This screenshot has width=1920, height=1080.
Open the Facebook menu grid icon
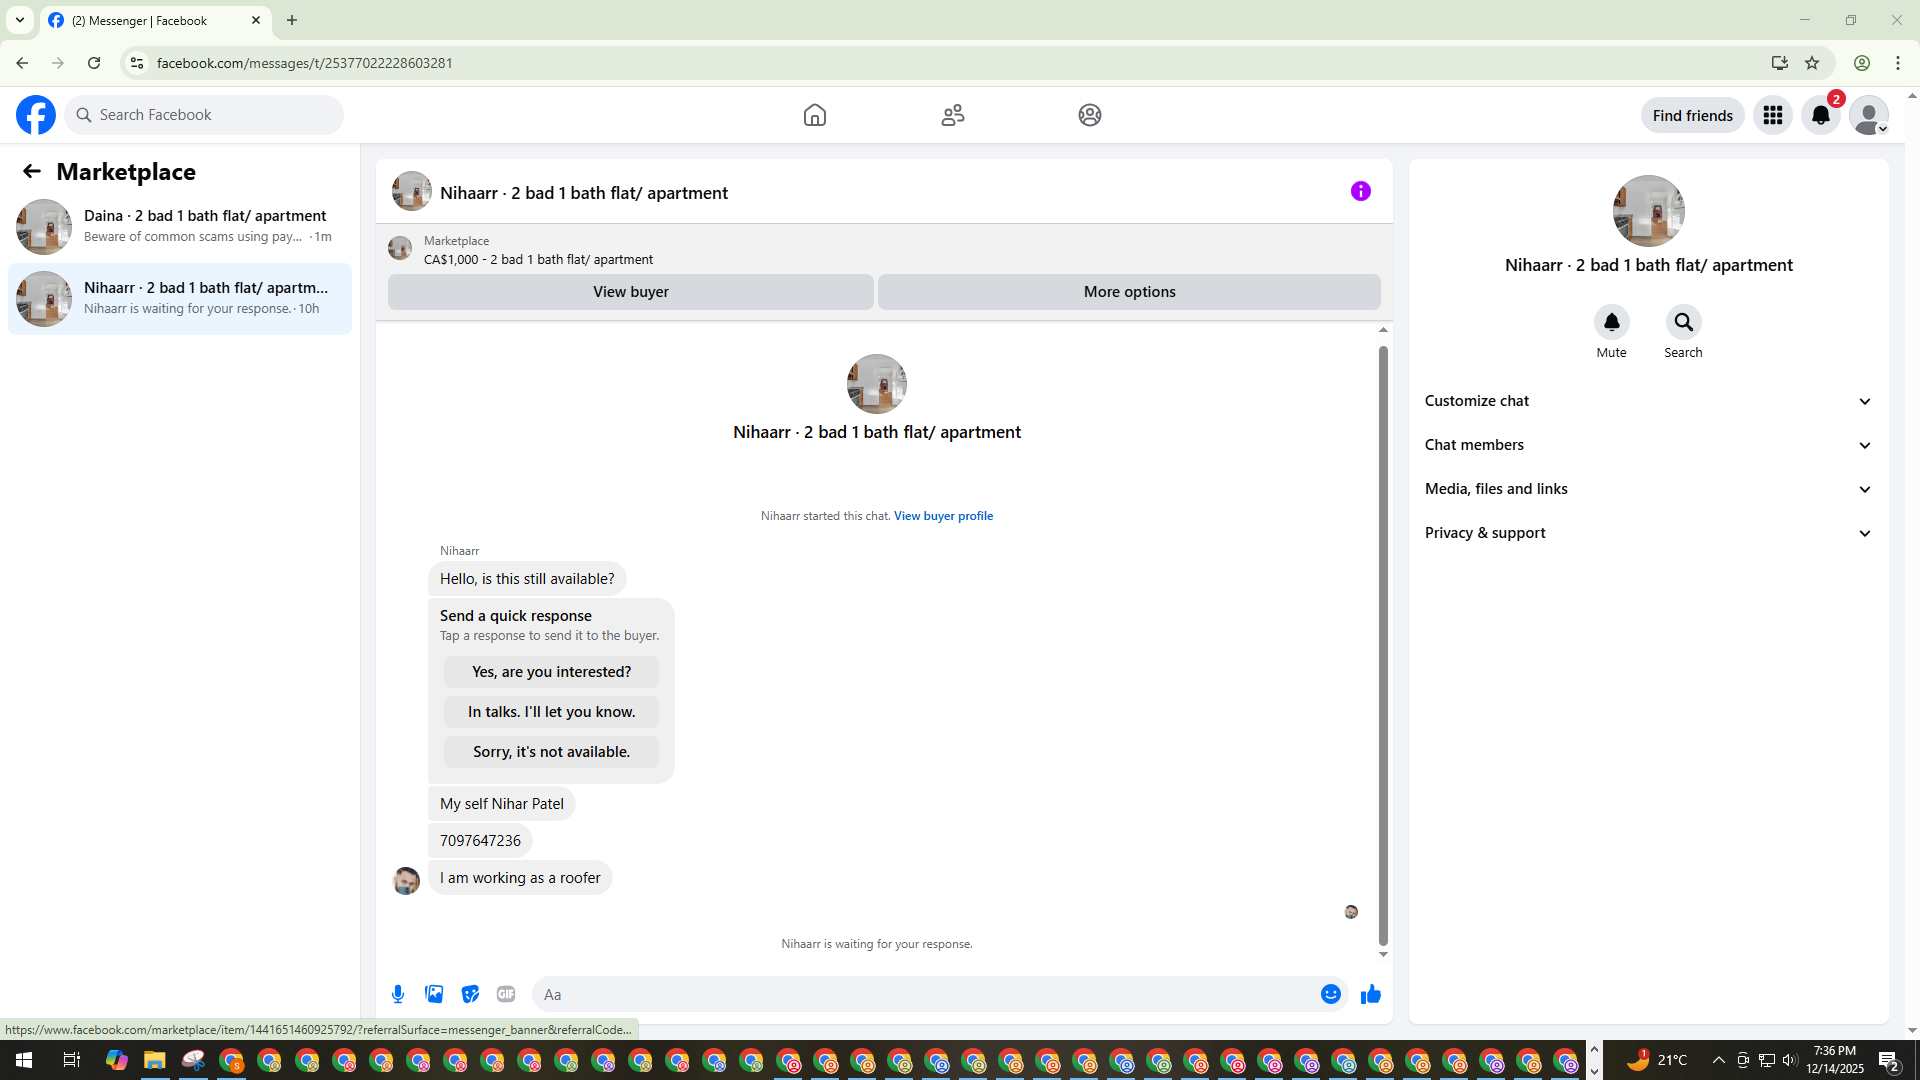click(1772, 115)
